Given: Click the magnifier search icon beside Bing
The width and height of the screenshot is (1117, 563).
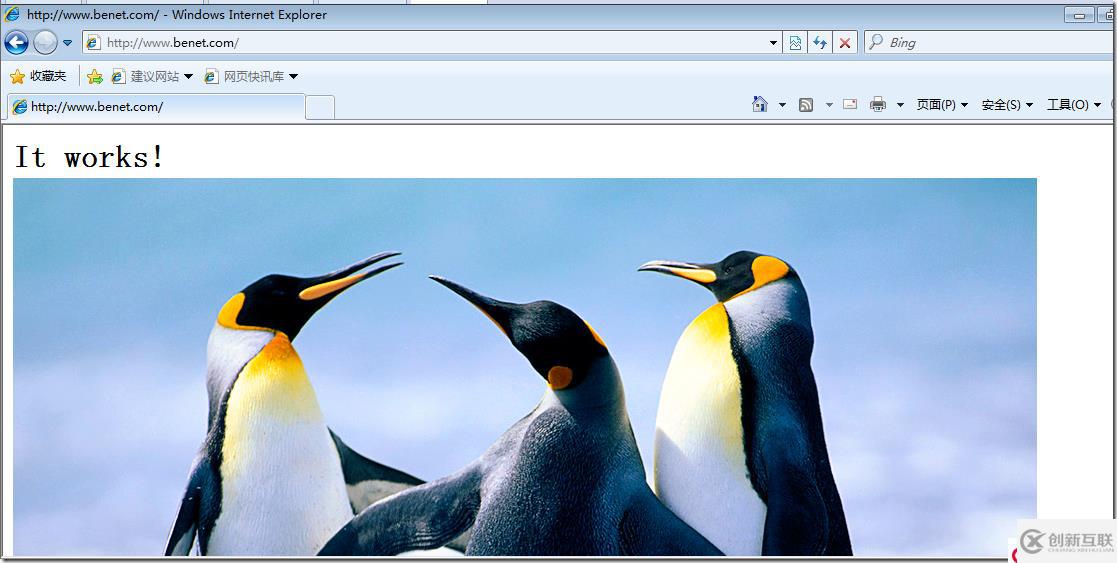Looking at the screenshot, I should point(876,42).
